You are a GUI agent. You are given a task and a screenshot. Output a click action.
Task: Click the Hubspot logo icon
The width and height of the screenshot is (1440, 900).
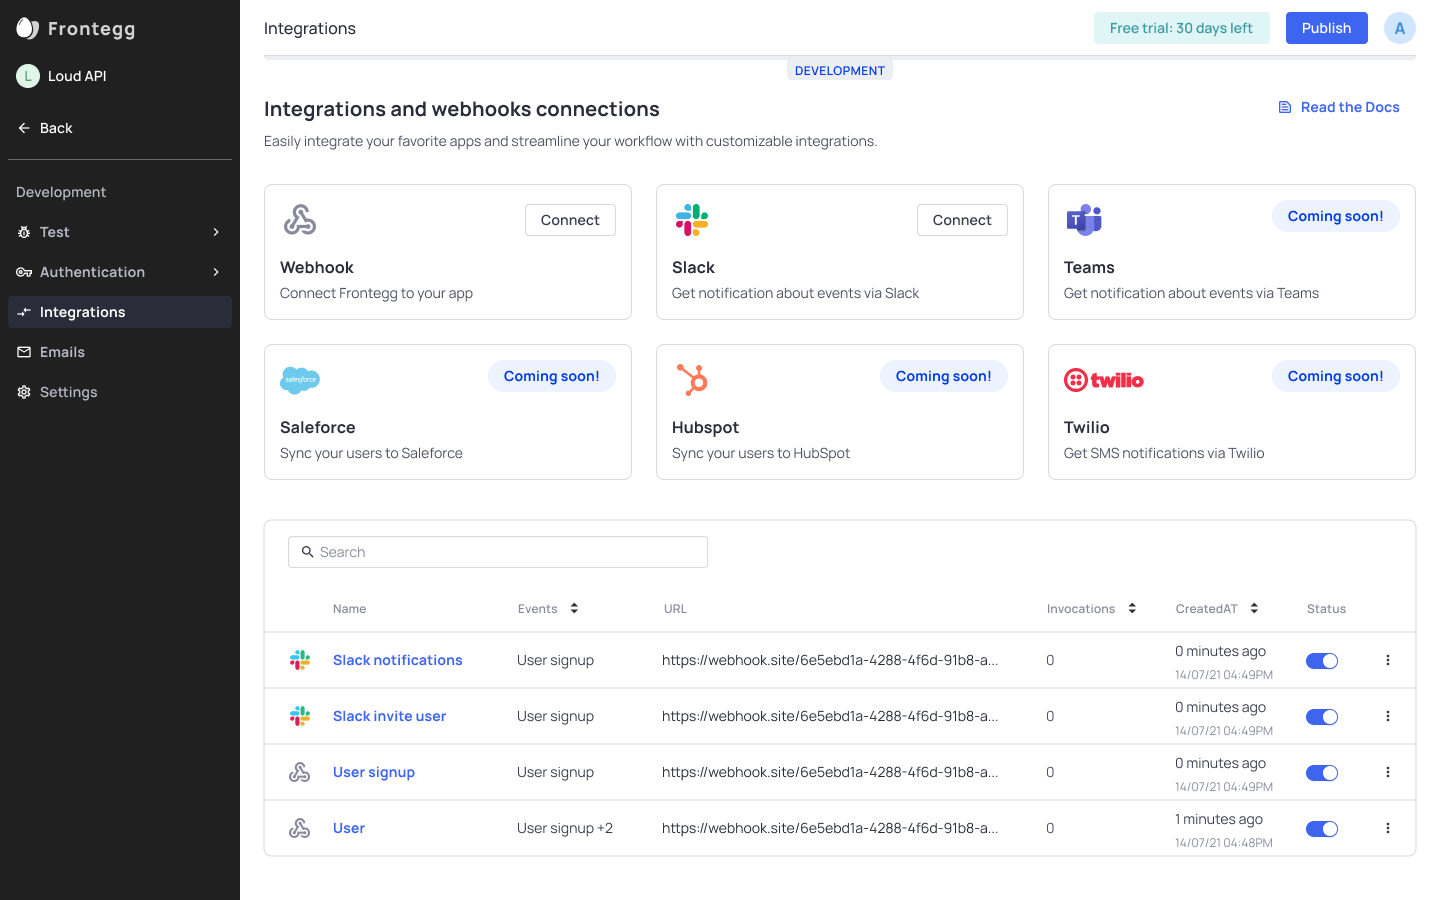click(x=692, y=380)
